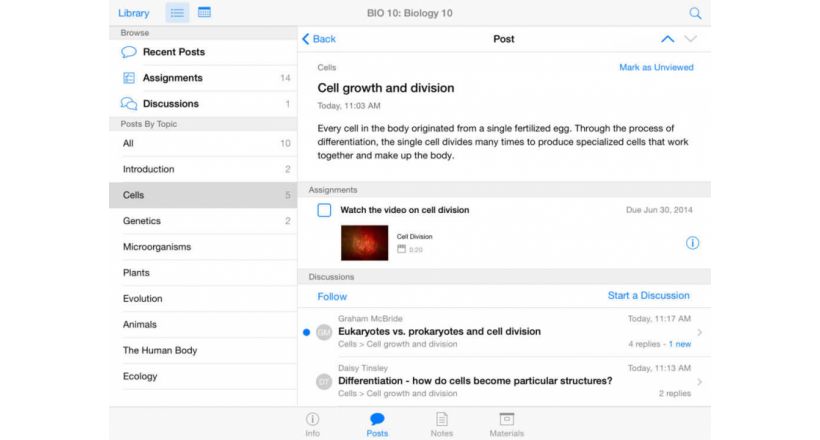This screenshot has height=440, width=820.
Task: Select the Posts tab
Action: click(x=377, y=424)
